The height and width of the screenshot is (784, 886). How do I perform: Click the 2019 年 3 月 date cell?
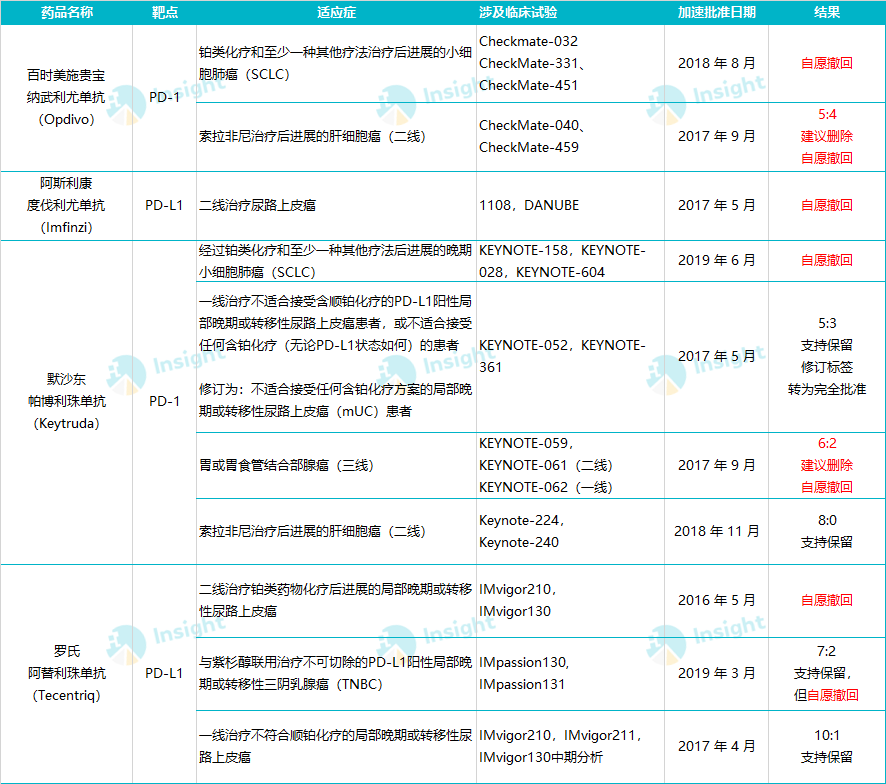(x=716, y=674)
